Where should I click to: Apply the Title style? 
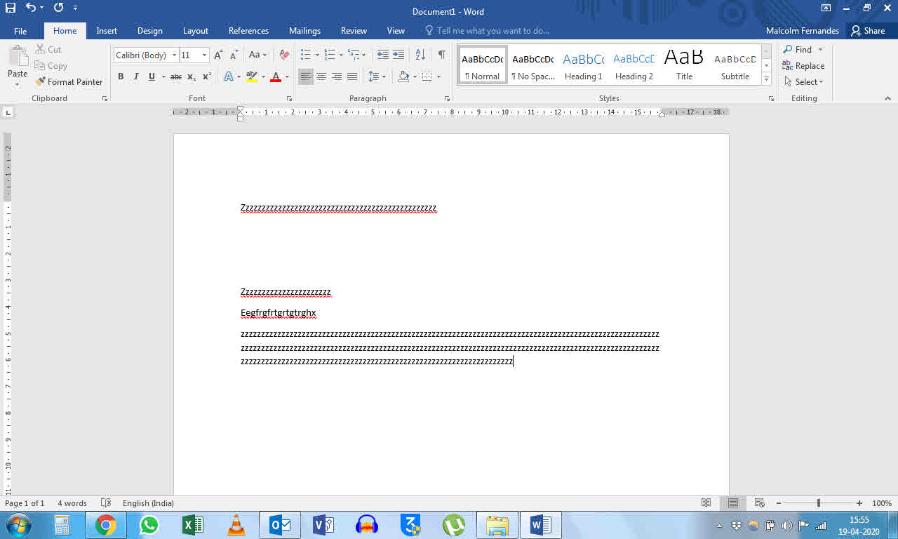(684, 65)
